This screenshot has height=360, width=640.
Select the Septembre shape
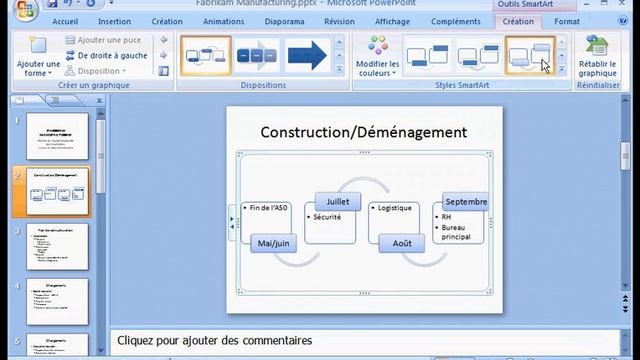click(x=466, y=202)
